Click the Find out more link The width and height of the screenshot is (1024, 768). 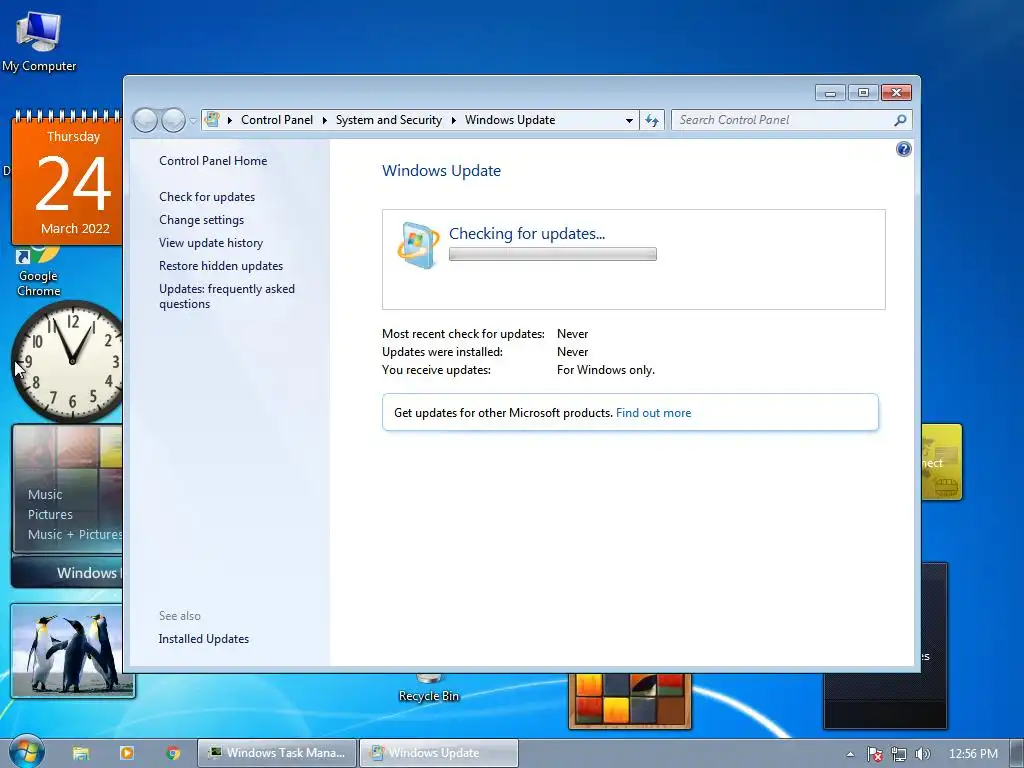[x=653, y=413]
